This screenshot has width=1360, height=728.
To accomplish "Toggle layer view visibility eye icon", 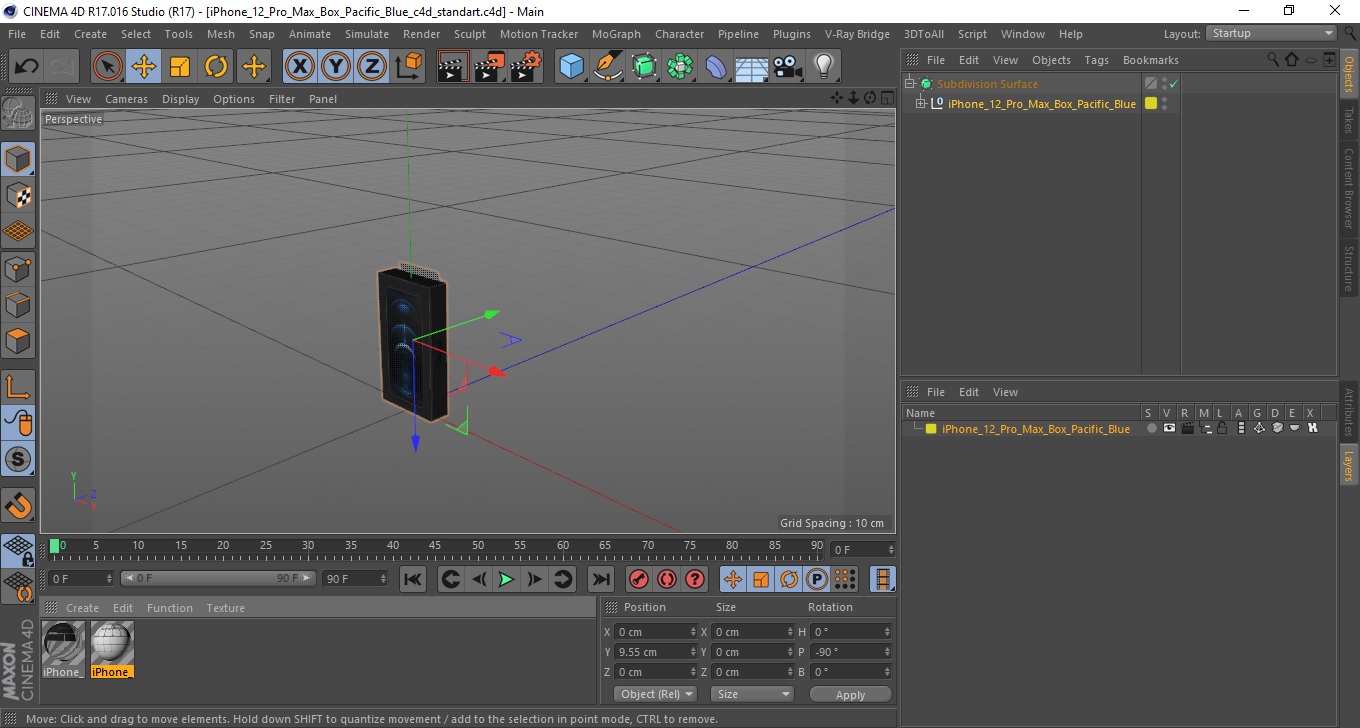I will click(x=1168, y=428).
